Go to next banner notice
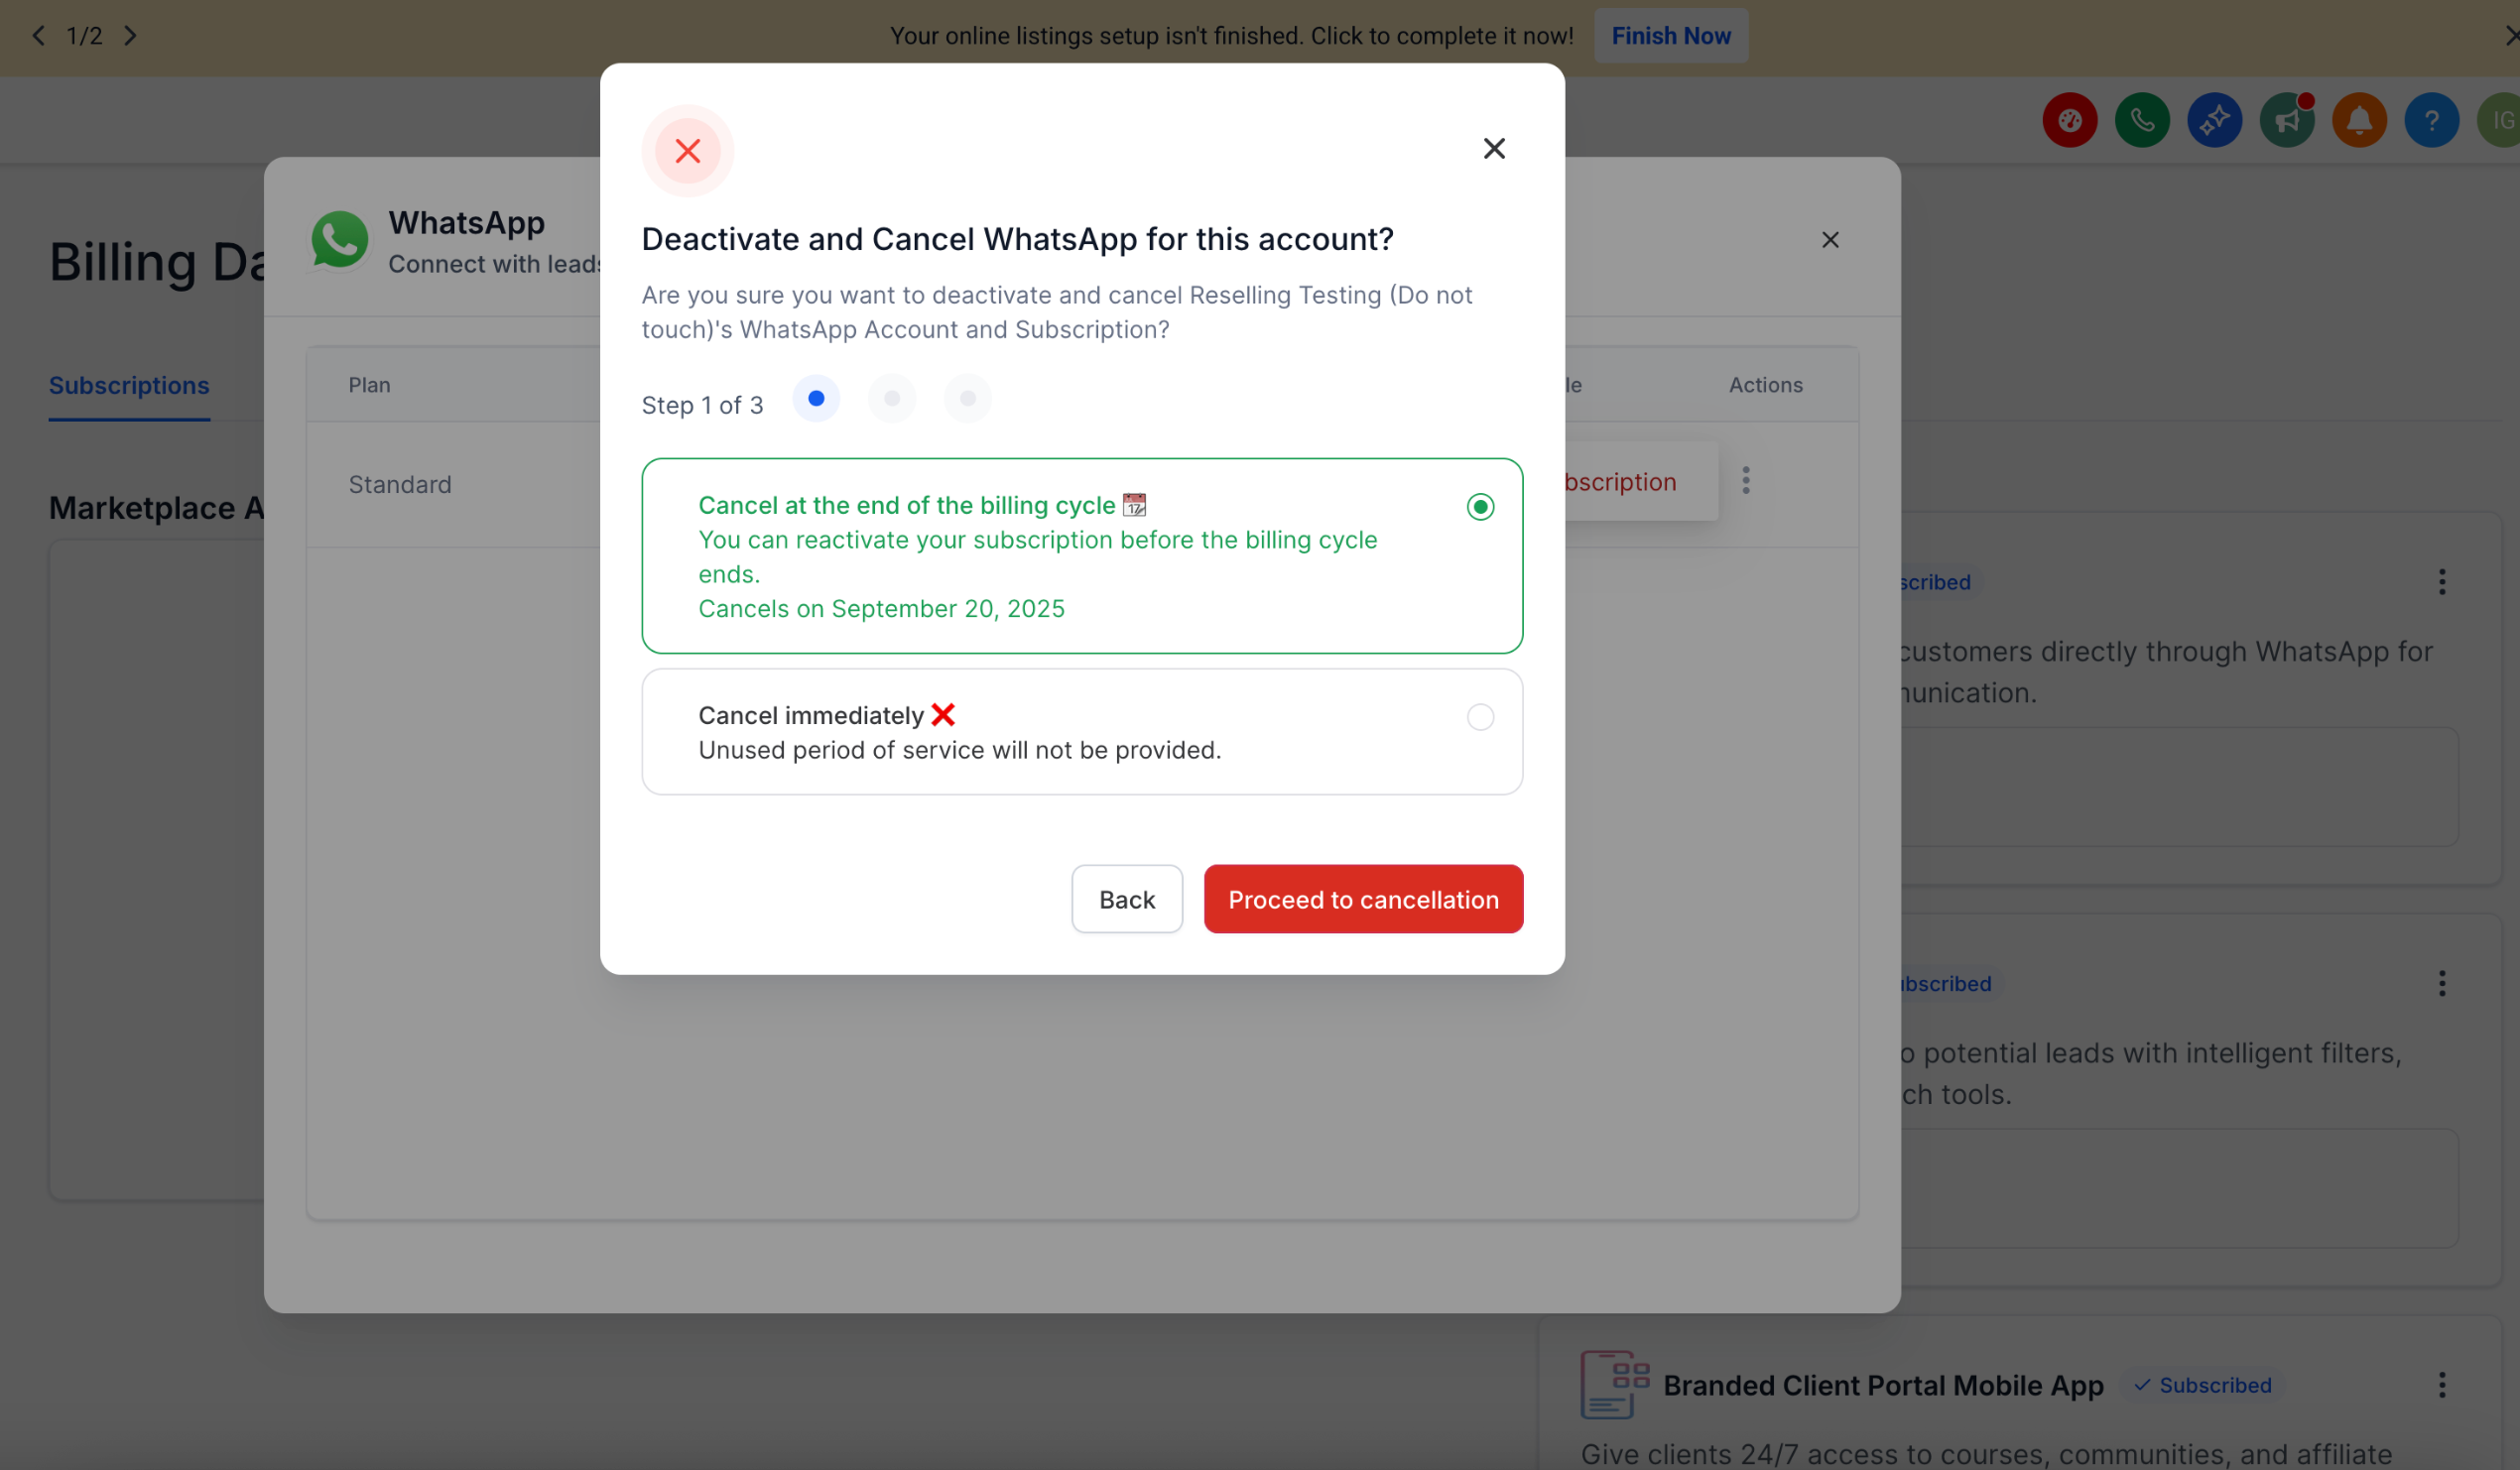Image resolution: width=2520 pixels, height=1470 pixels. pyautogui.click(x=130, y=35)
